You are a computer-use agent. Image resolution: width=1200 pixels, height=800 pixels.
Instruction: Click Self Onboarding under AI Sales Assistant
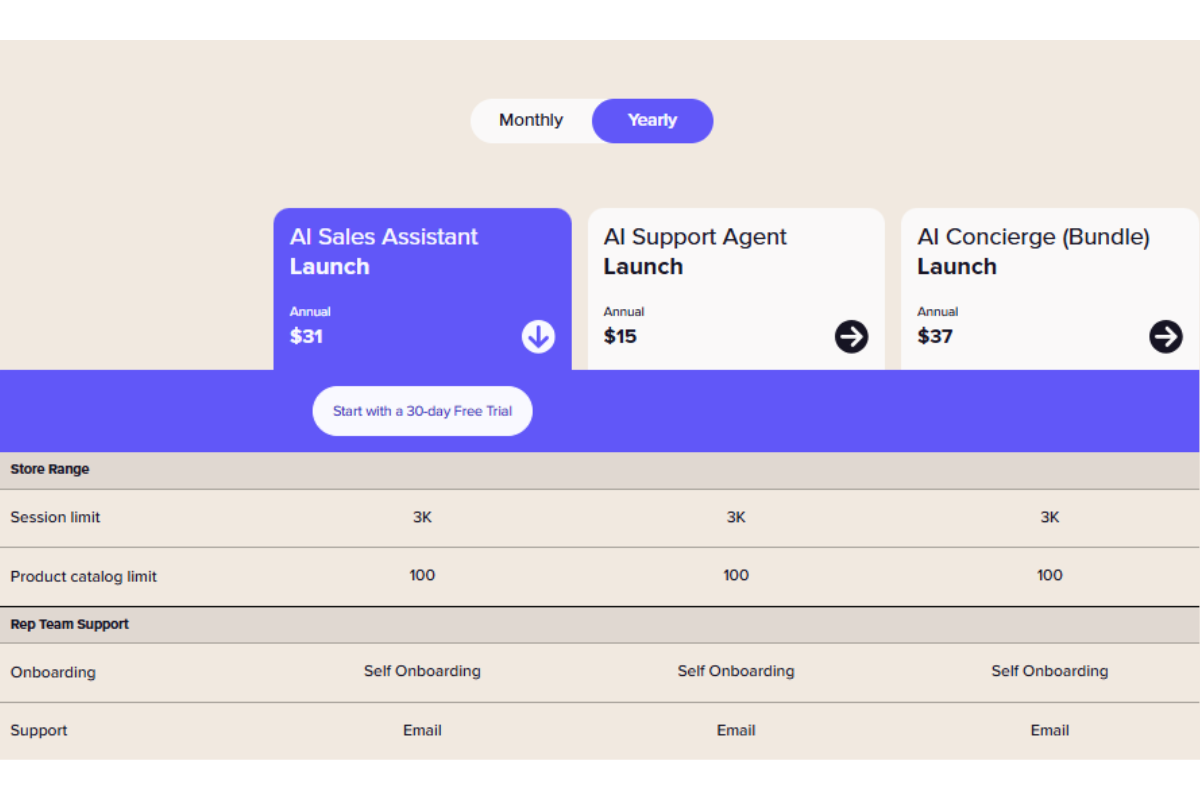pos(422,671)
